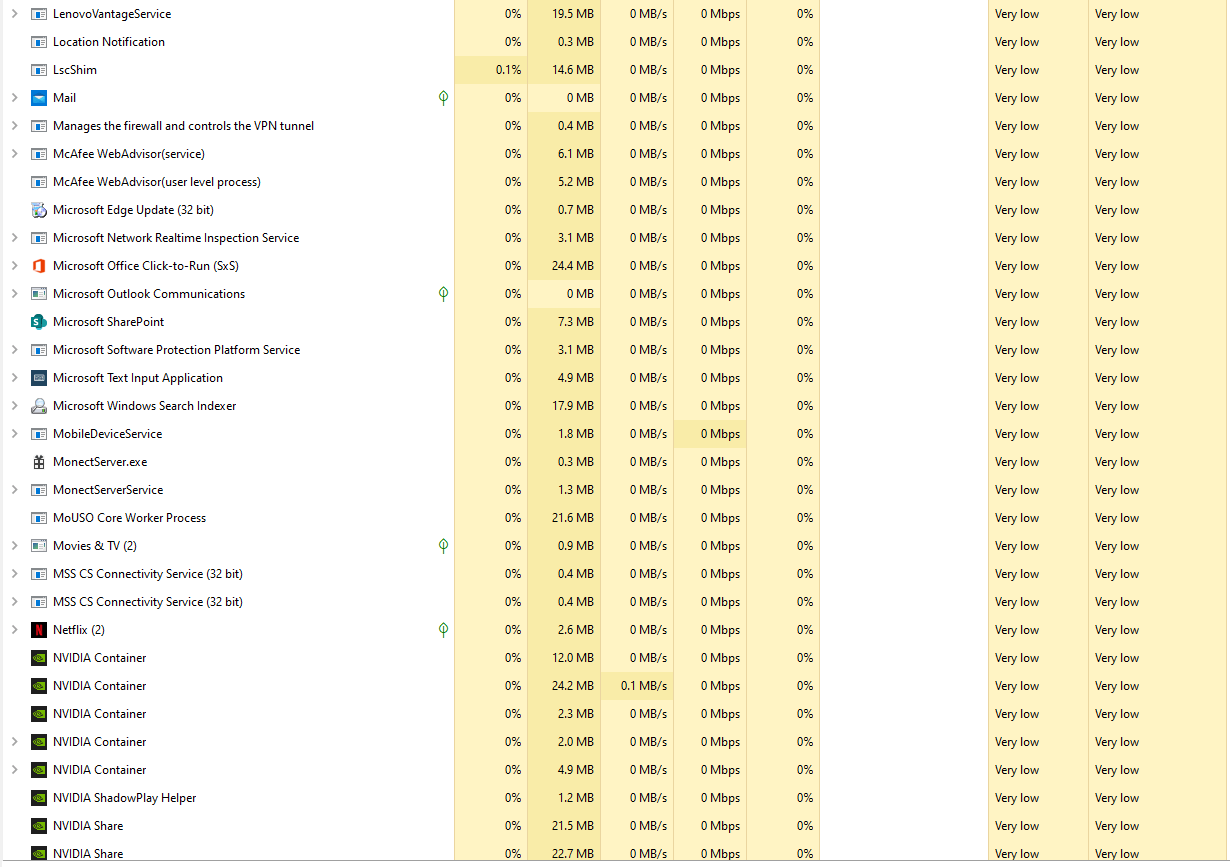
Task: Expand the MobileDeviceService row
Action: (x=14, y=434)
